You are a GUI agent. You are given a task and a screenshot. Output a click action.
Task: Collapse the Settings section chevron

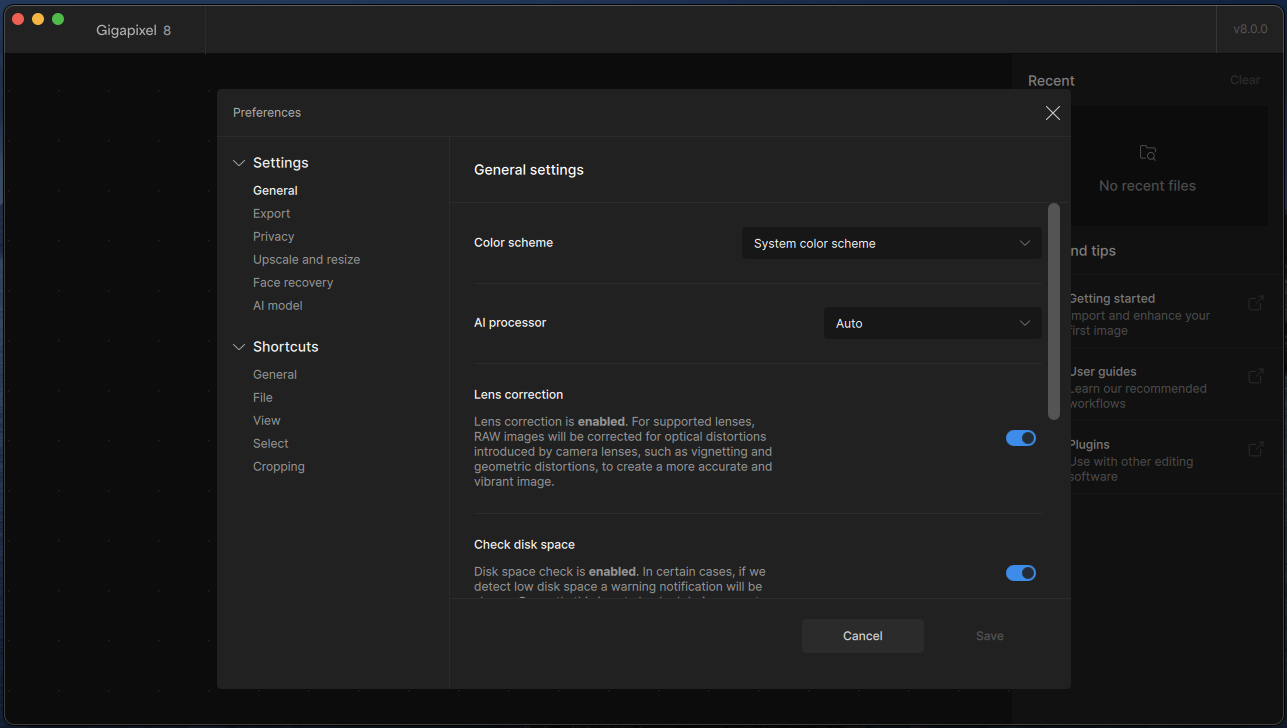(239, 163)
